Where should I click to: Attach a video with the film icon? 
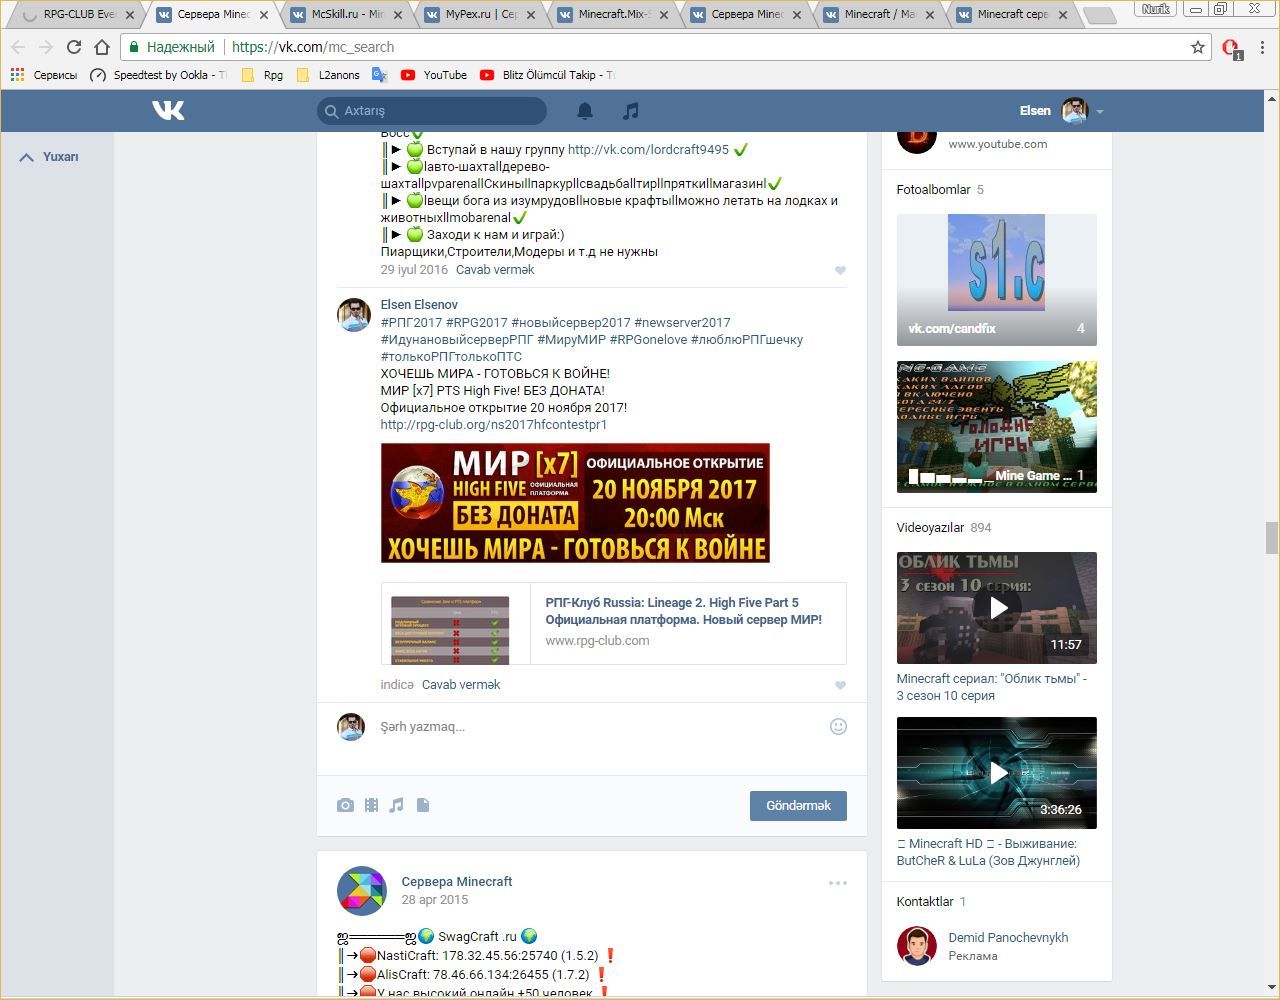pyautogui.click(x=371, y=805)
